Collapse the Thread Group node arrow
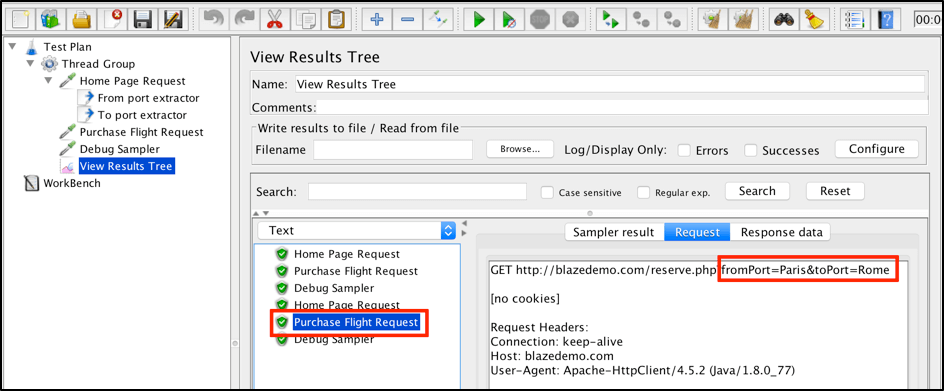The width and height of the screenshot is (944, 391). pos(30,63)
